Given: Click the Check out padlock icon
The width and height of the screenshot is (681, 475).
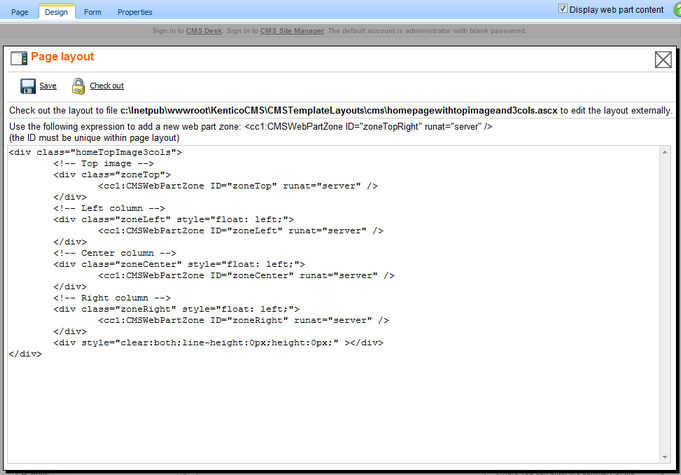Looking at the screenshot, I should click(78, 86).
